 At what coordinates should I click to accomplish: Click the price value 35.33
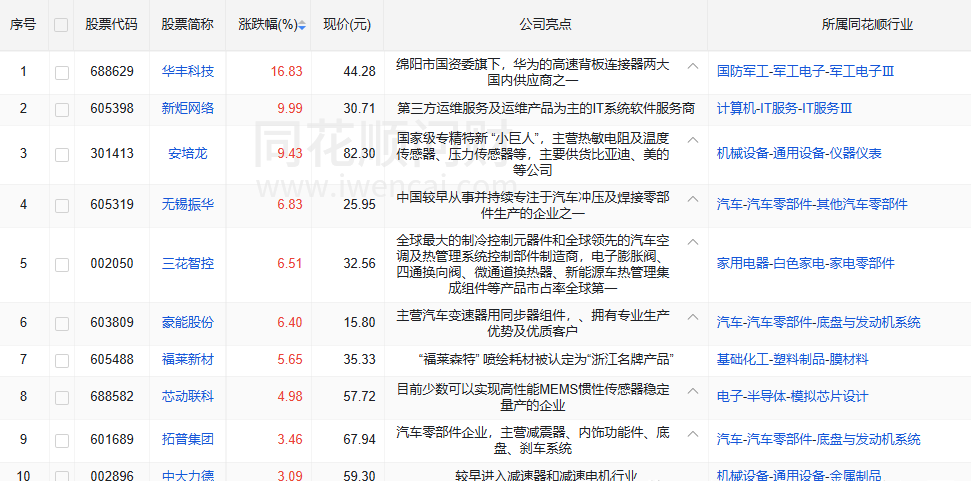(359, 360)
